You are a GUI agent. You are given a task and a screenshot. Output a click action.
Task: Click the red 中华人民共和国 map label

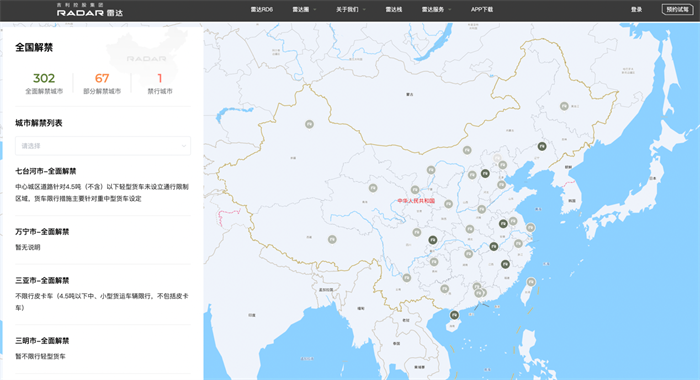416,201
